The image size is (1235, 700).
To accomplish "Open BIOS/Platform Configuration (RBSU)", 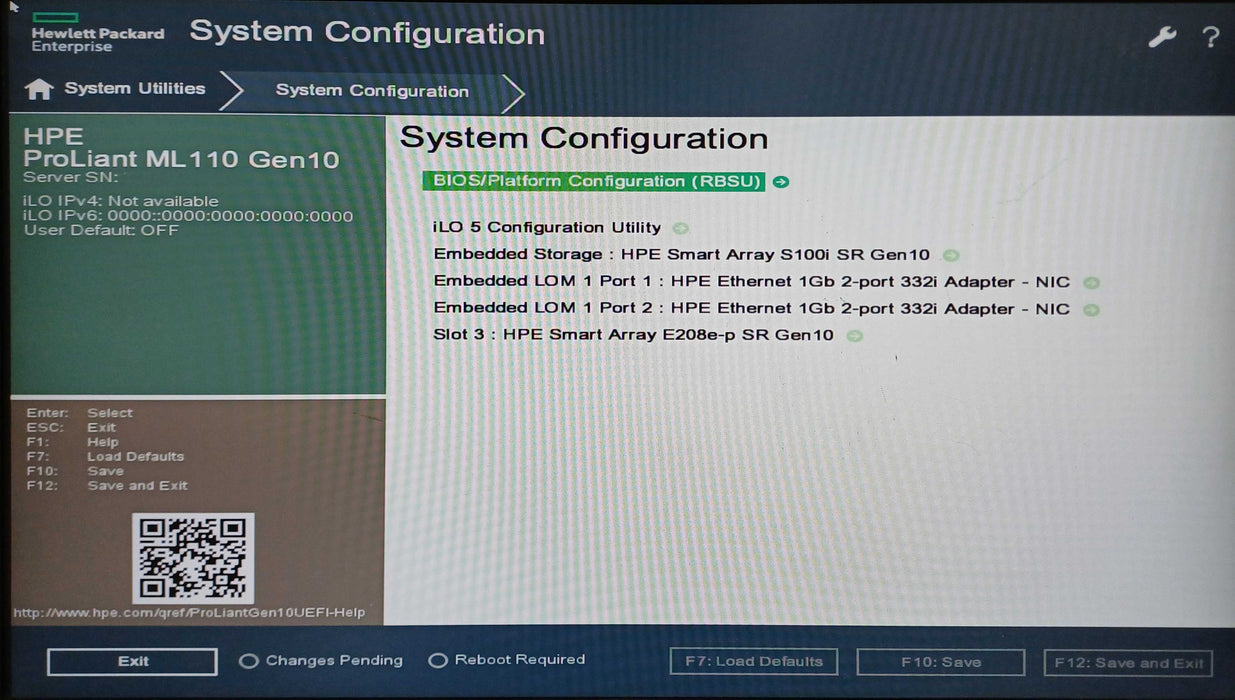I will (594, 181).
